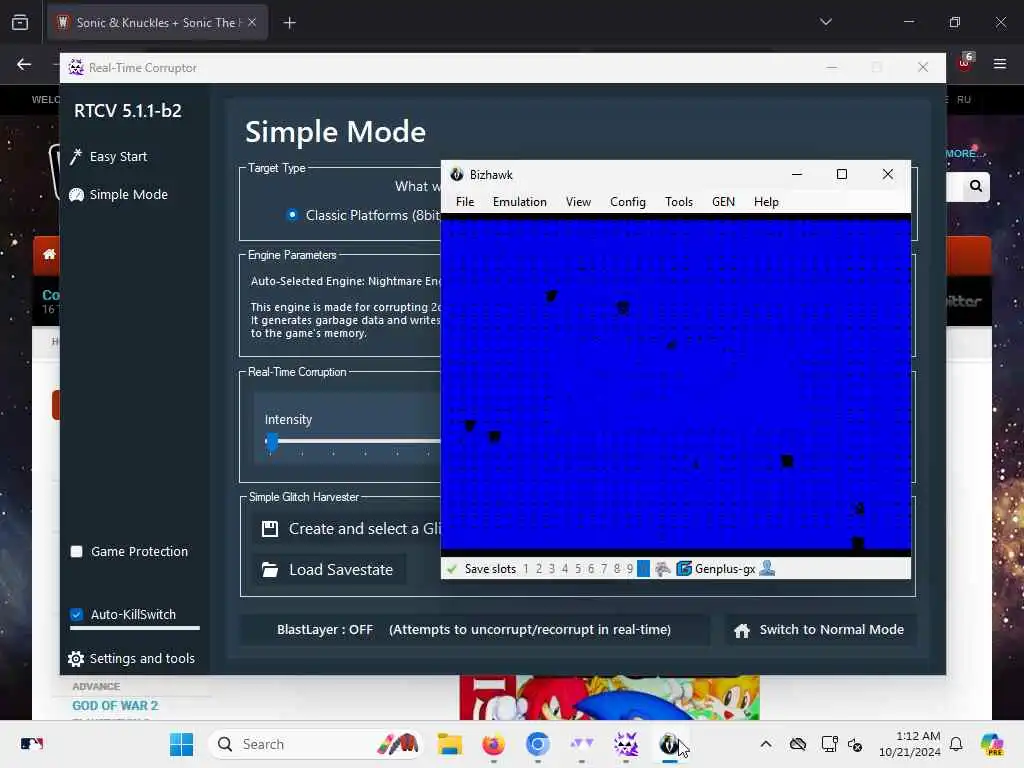1024x768 pixels.
Task: Open the View menu in Bizhawk
Action: click(578, 202)
